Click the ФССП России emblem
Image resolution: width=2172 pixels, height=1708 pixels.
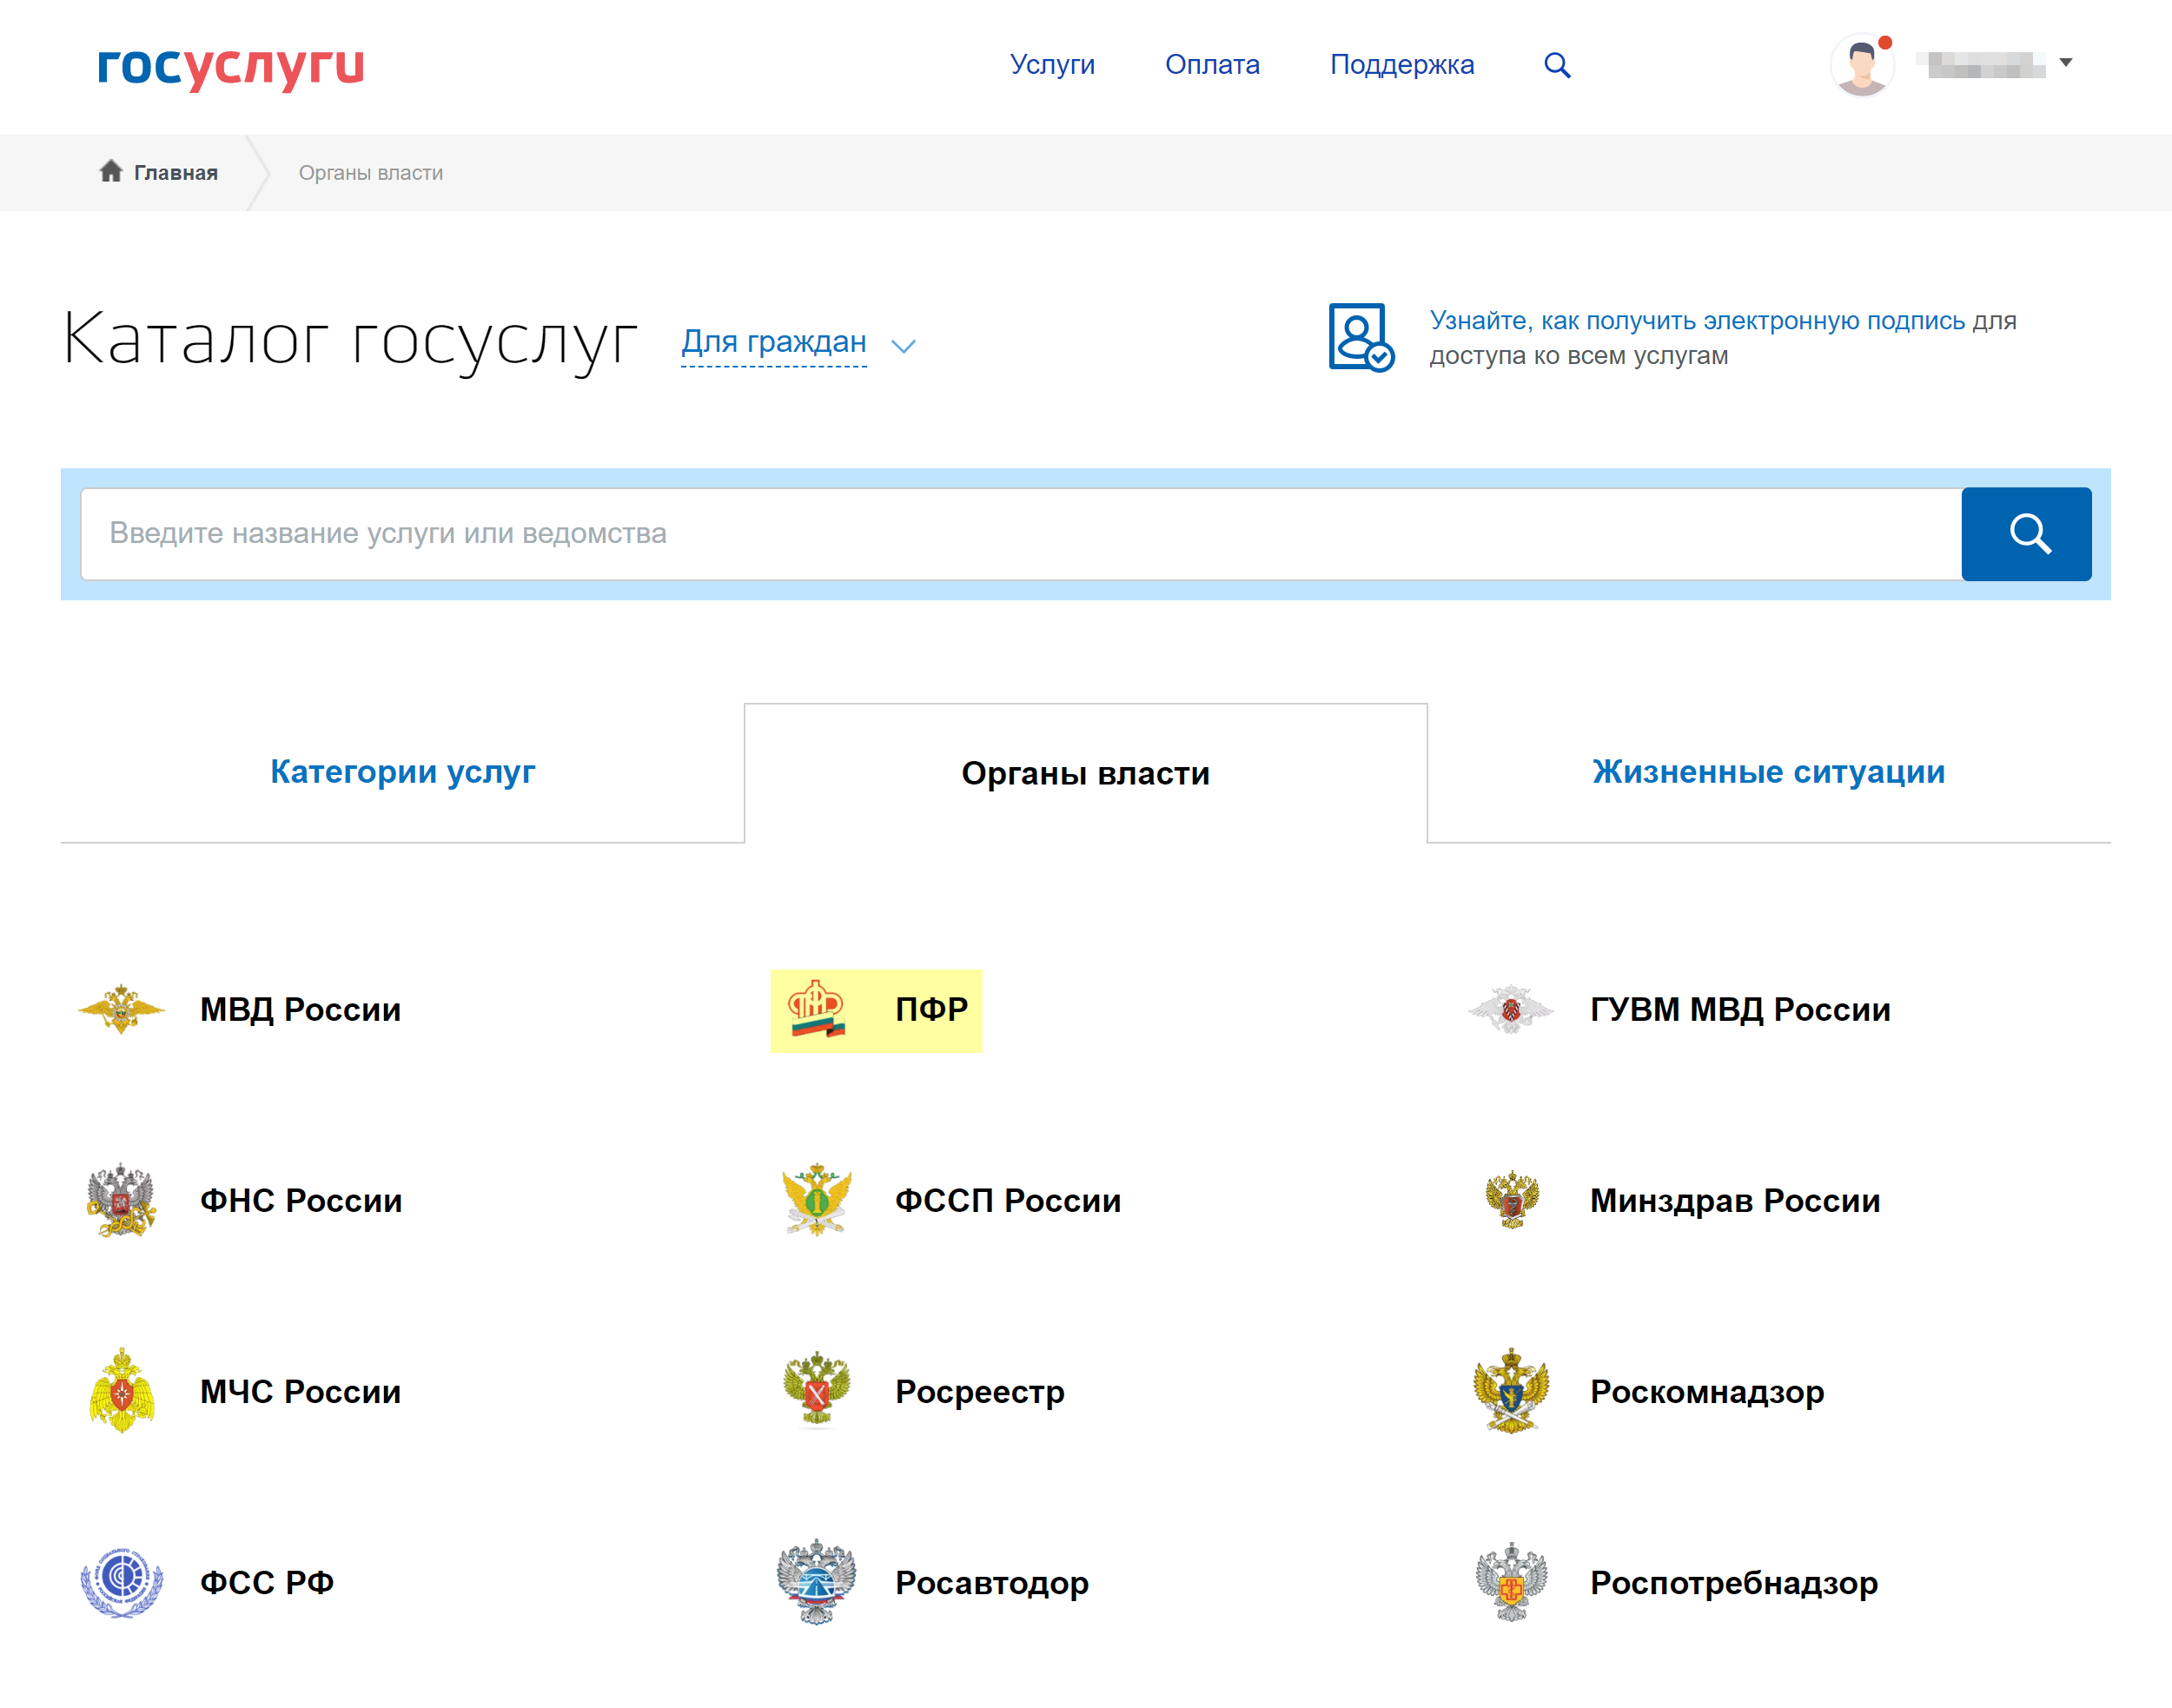click(817, 1200)
